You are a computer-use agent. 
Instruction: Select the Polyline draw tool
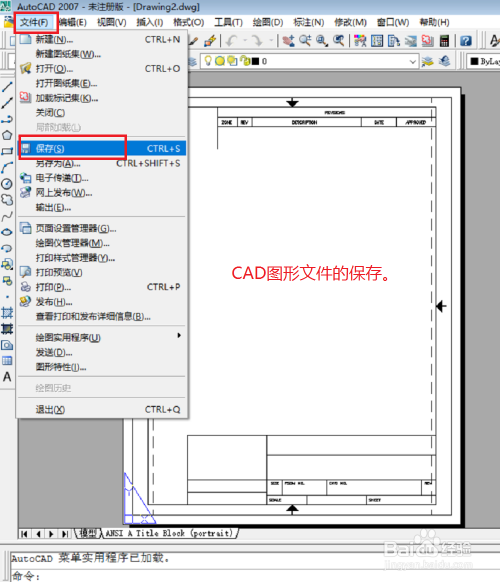point(7,119)
